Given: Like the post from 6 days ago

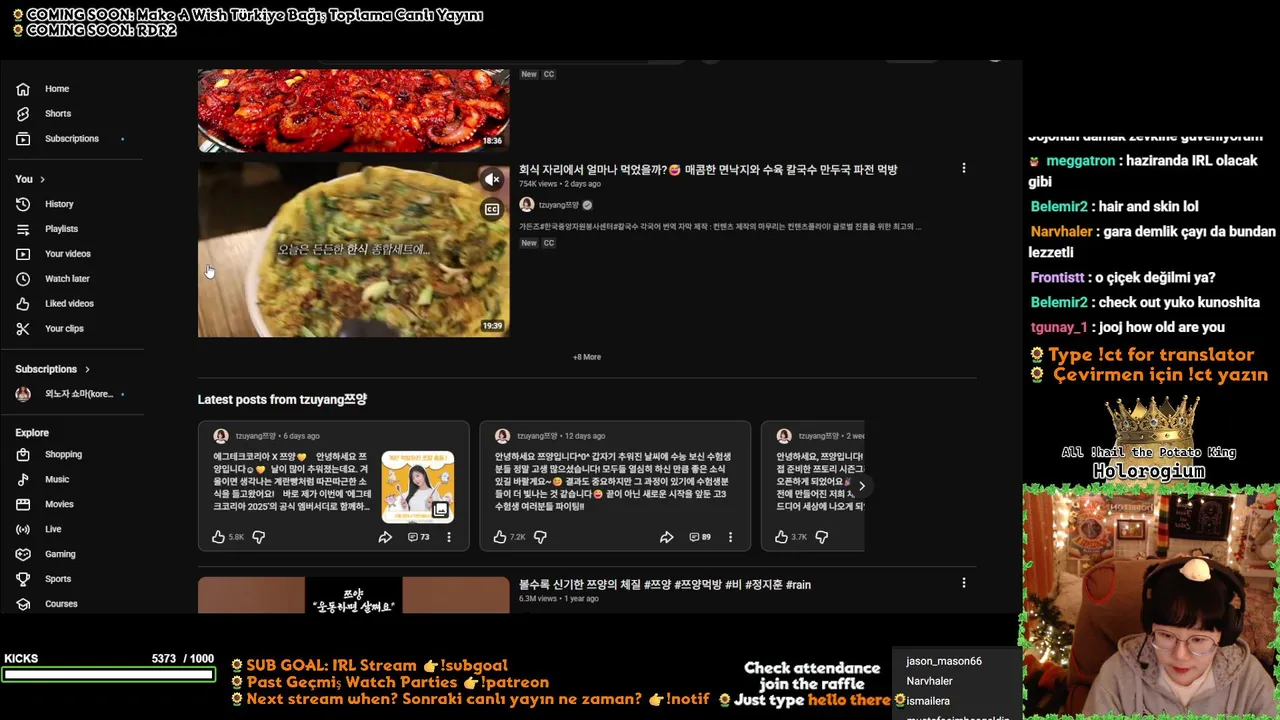Looking at the screenshot, I should [218, 537].
